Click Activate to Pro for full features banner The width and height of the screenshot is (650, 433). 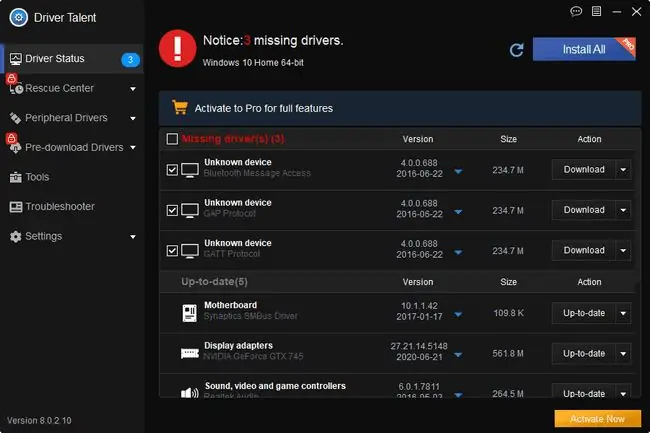pyautogui.click(x=400, y=108)
